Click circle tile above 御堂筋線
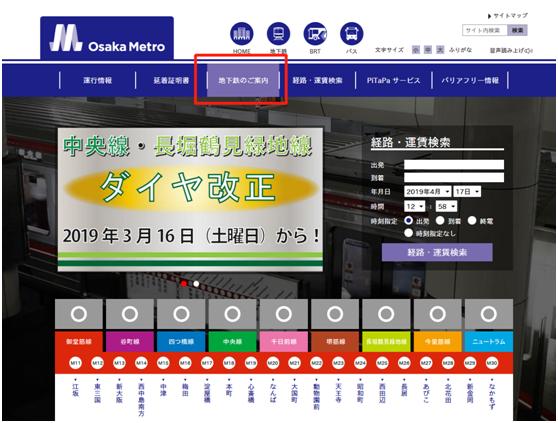 point(79,314)
